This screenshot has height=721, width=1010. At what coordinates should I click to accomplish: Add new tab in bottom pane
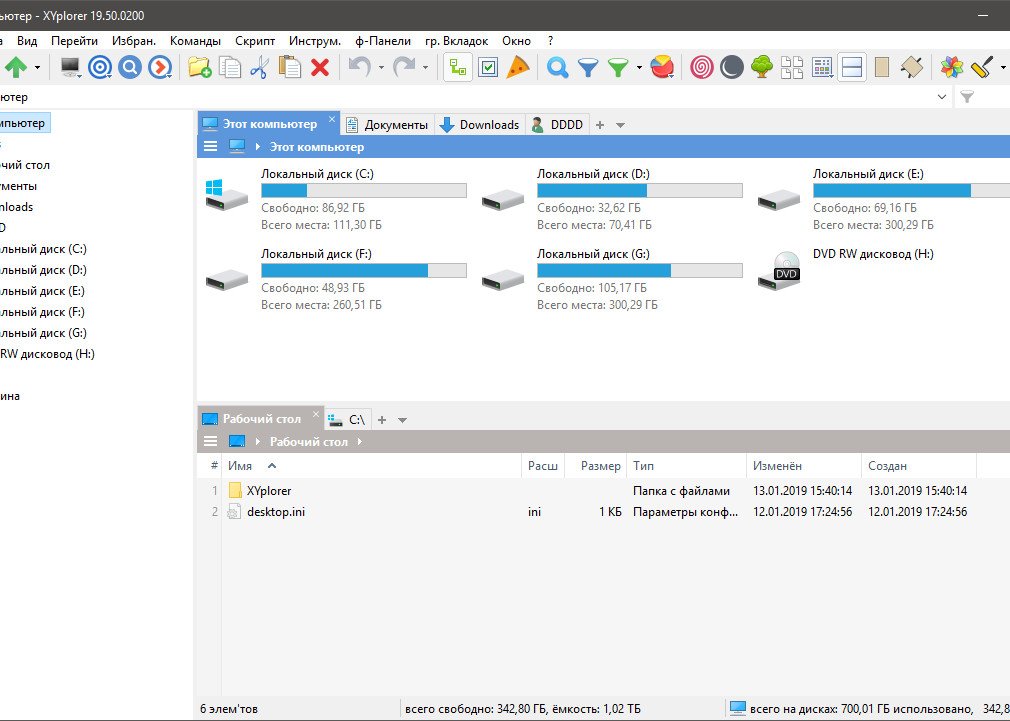coord(382,420)
